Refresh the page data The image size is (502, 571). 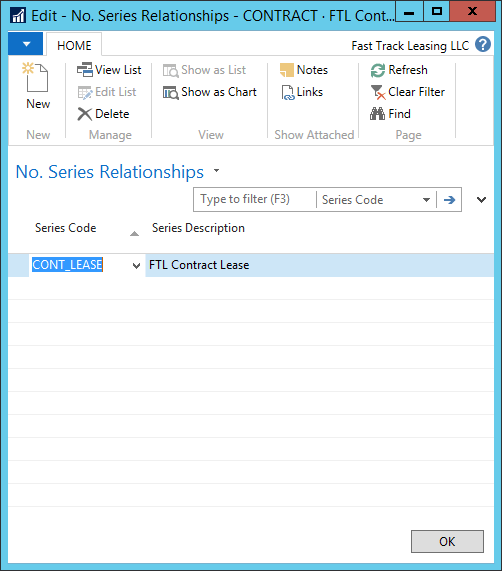(x=399, y=70)
